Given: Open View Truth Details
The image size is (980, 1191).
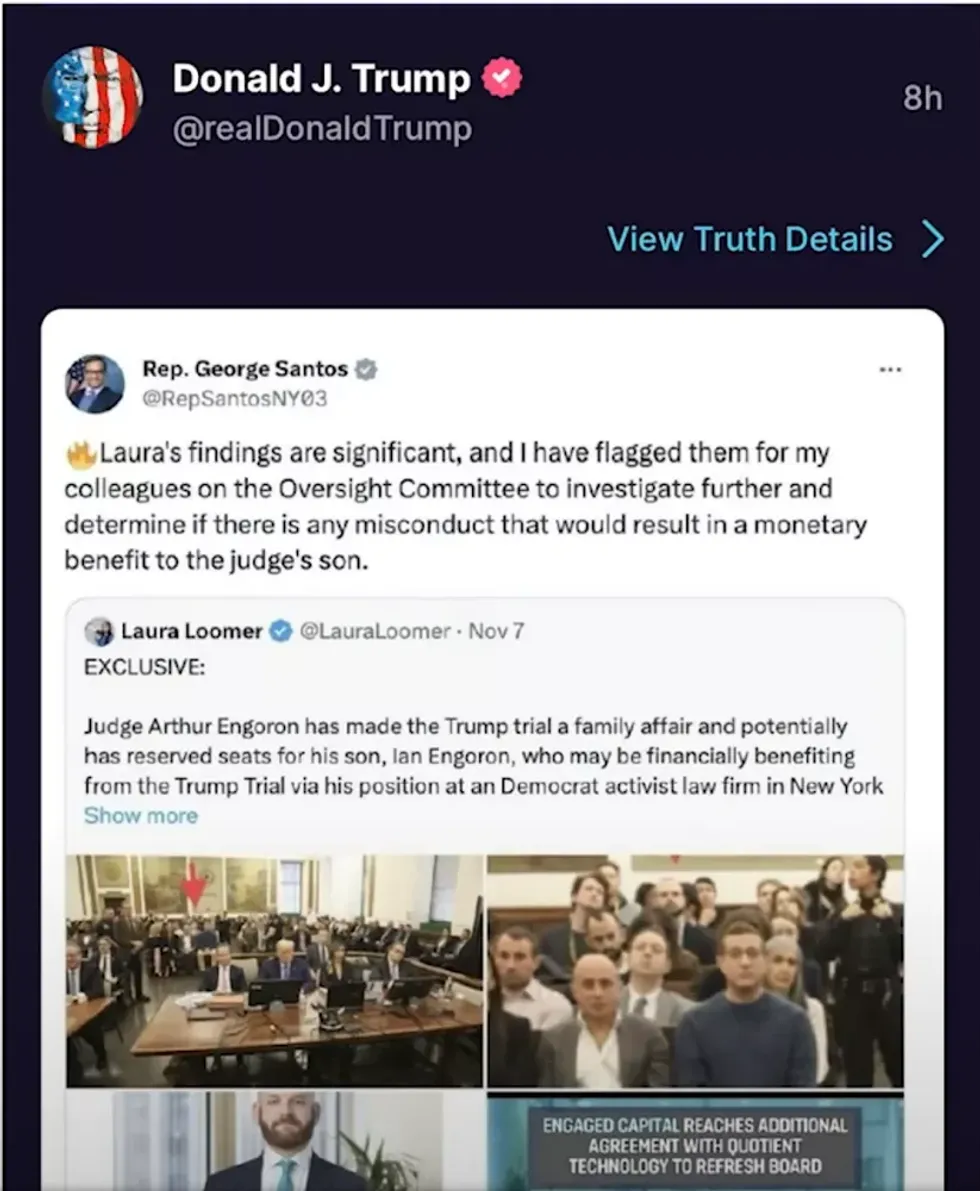Looking at the screenshot, I should [x=750, y=239].
